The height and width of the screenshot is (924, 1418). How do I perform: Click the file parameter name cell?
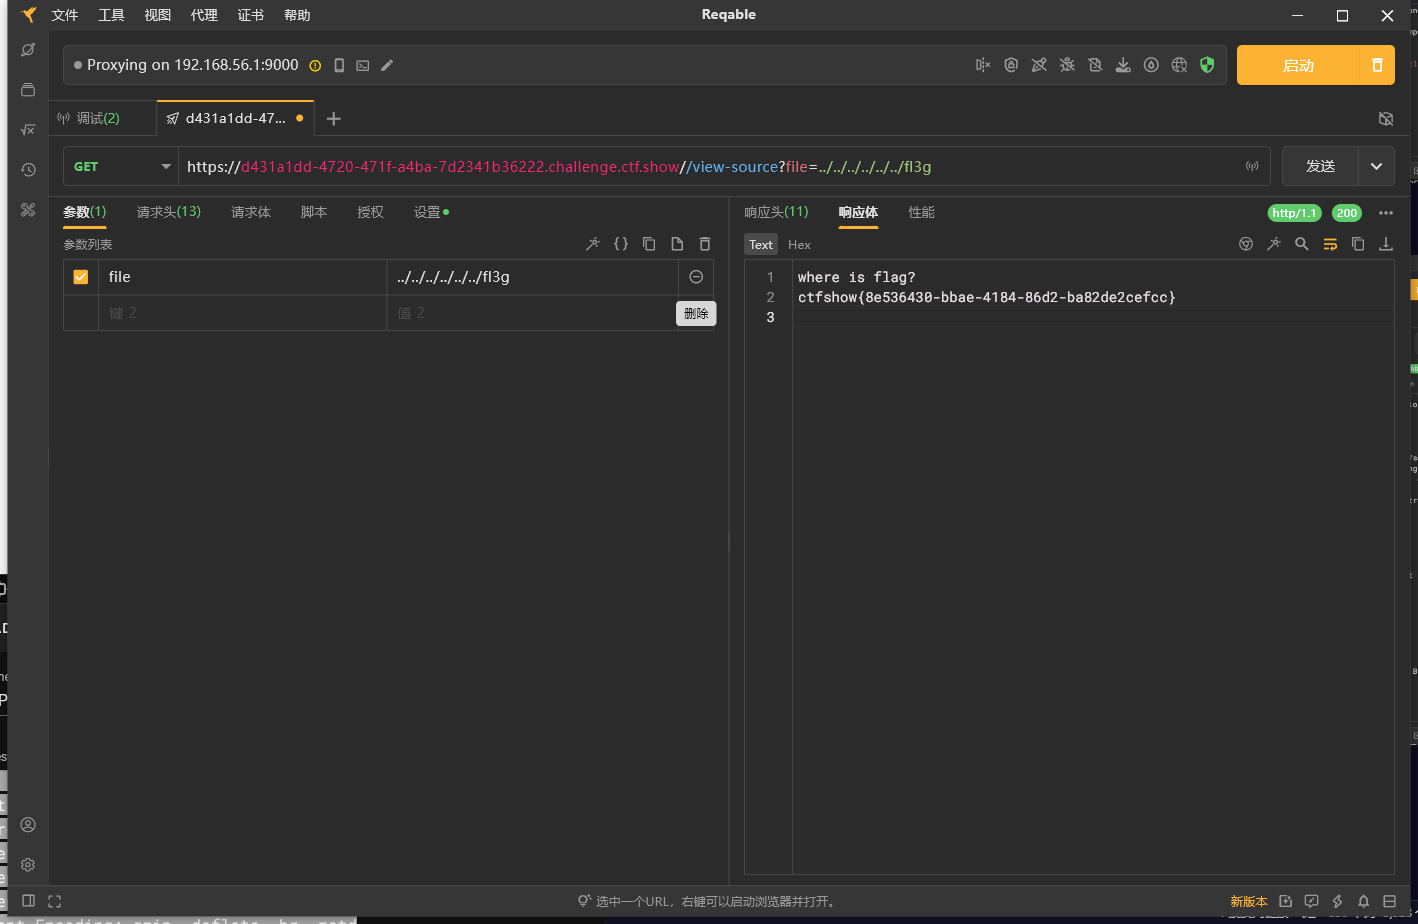point(243,277)
